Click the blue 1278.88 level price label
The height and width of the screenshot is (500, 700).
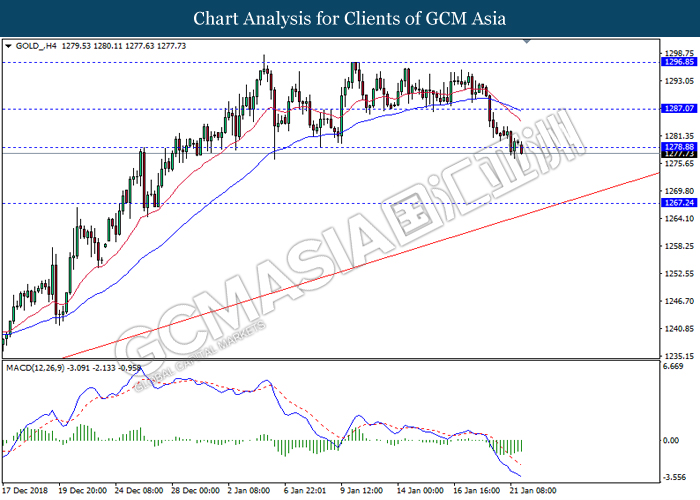tap(679, 147)
